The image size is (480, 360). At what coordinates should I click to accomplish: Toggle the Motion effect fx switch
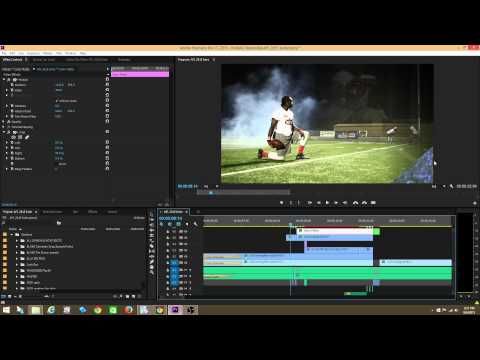[x=9, y=80]
